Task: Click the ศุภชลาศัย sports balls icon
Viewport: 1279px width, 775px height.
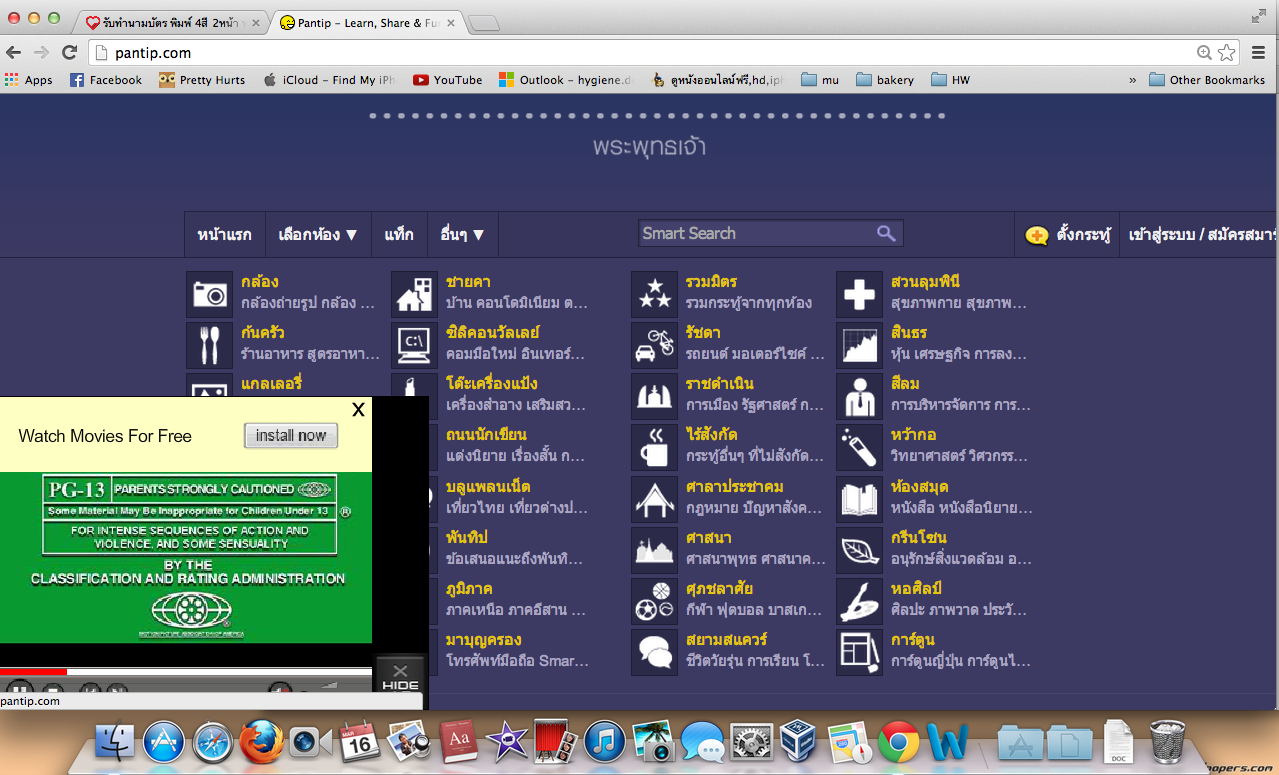Action: click(654, 601)
